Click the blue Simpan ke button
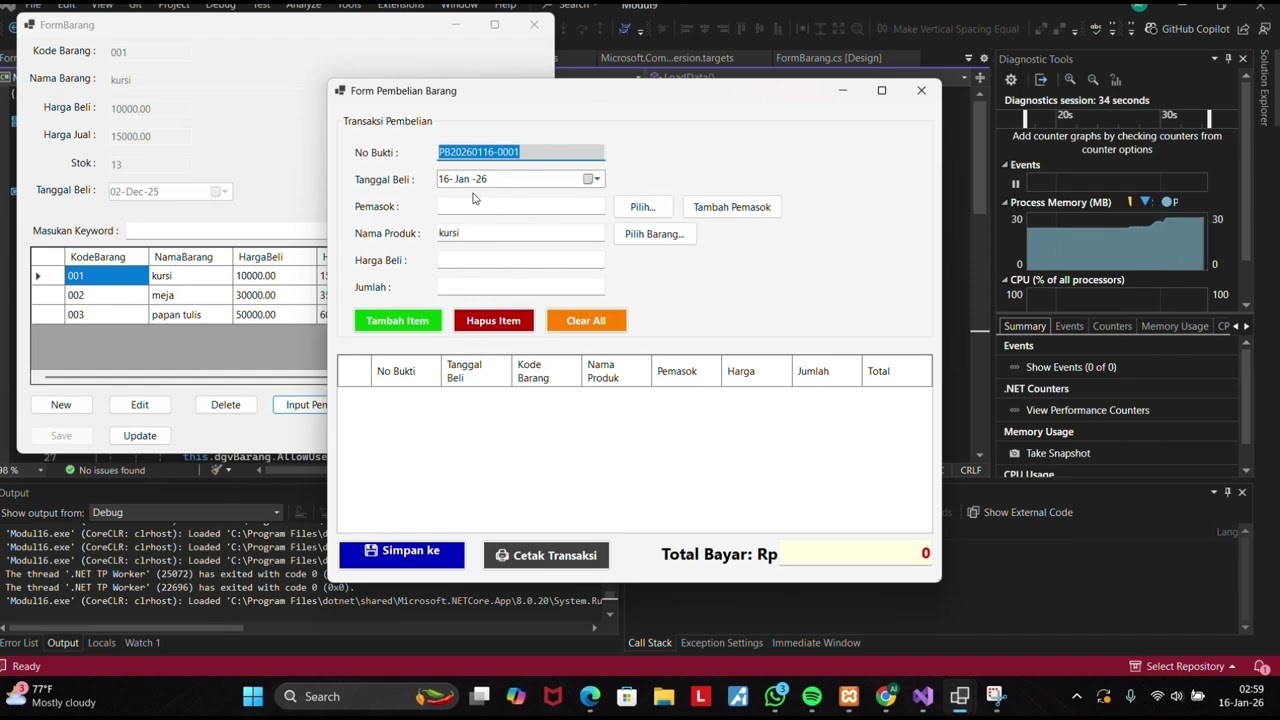This screenshot has width=1280, height=720. click(402, 554)
